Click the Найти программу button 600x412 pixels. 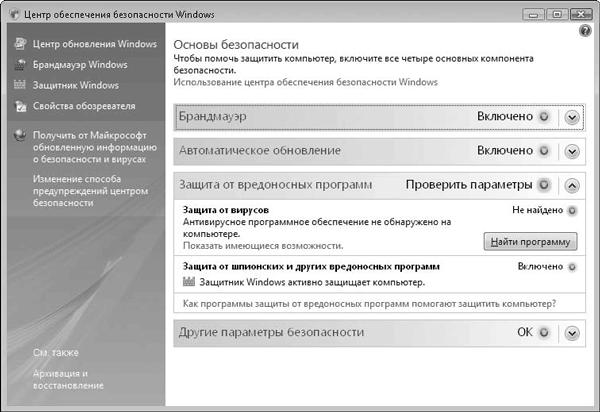click(530, 241)
